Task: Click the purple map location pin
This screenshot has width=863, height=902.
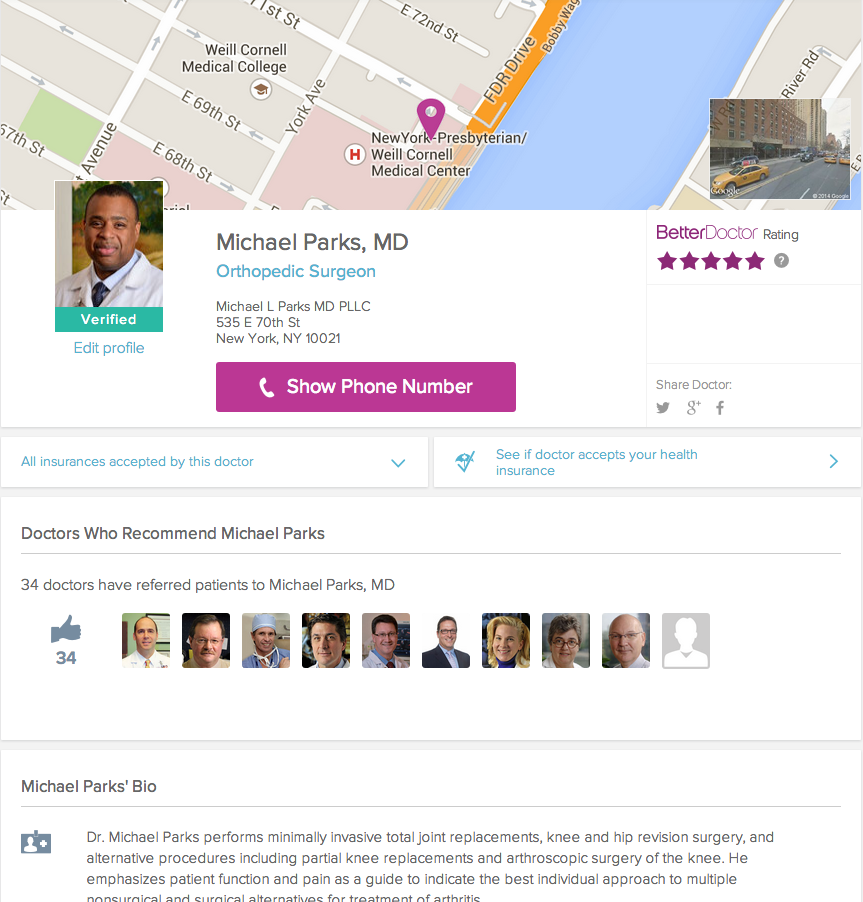Action: tap(430, 118)
